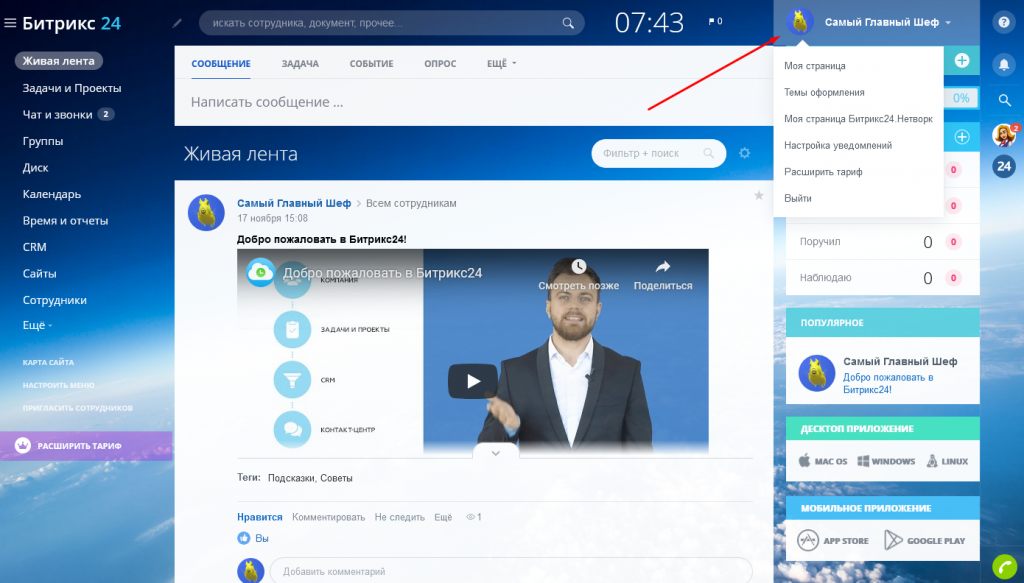Screen dimensions: 1024x583
Task: Mark the post with the star icon
Action: (x=758, y=195)
